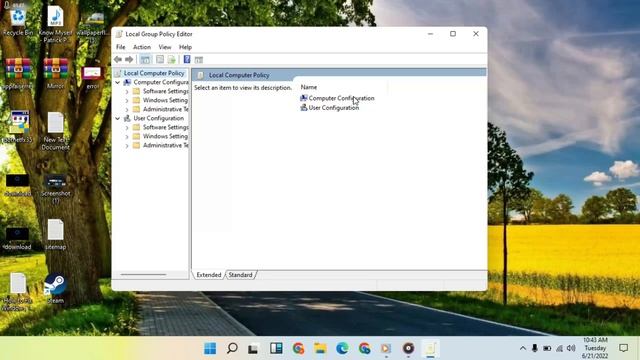
Task: Open the Windows Start menu
Action: coord(210,348)
